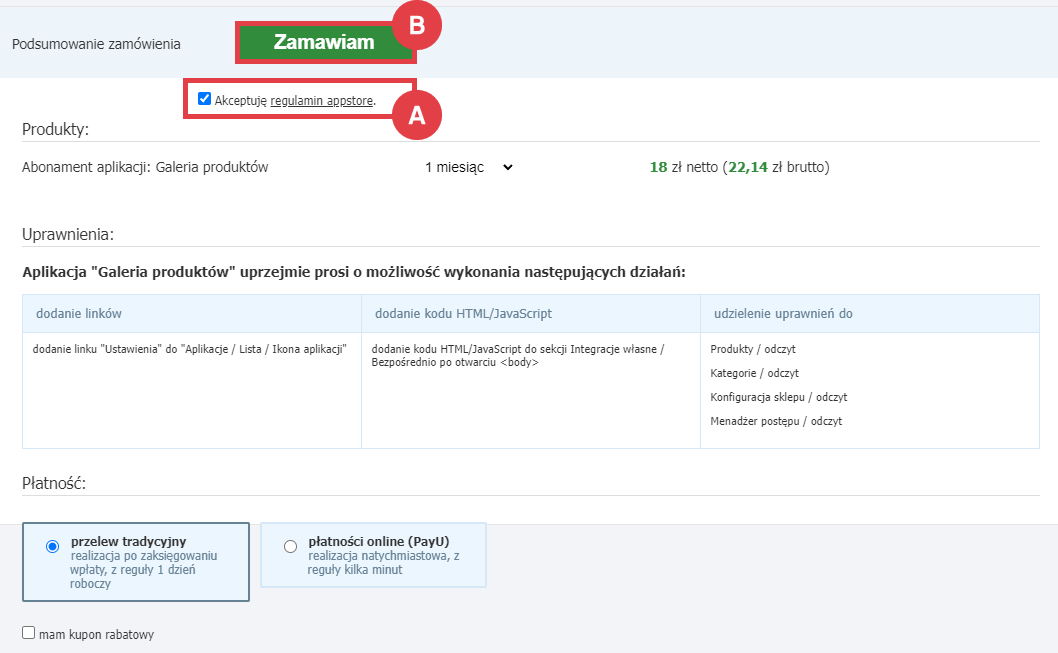Screen dimensions: 1058x653
Task: Click the Abonament aplikacji: Galeria produktów label
Action: (145, 167)
